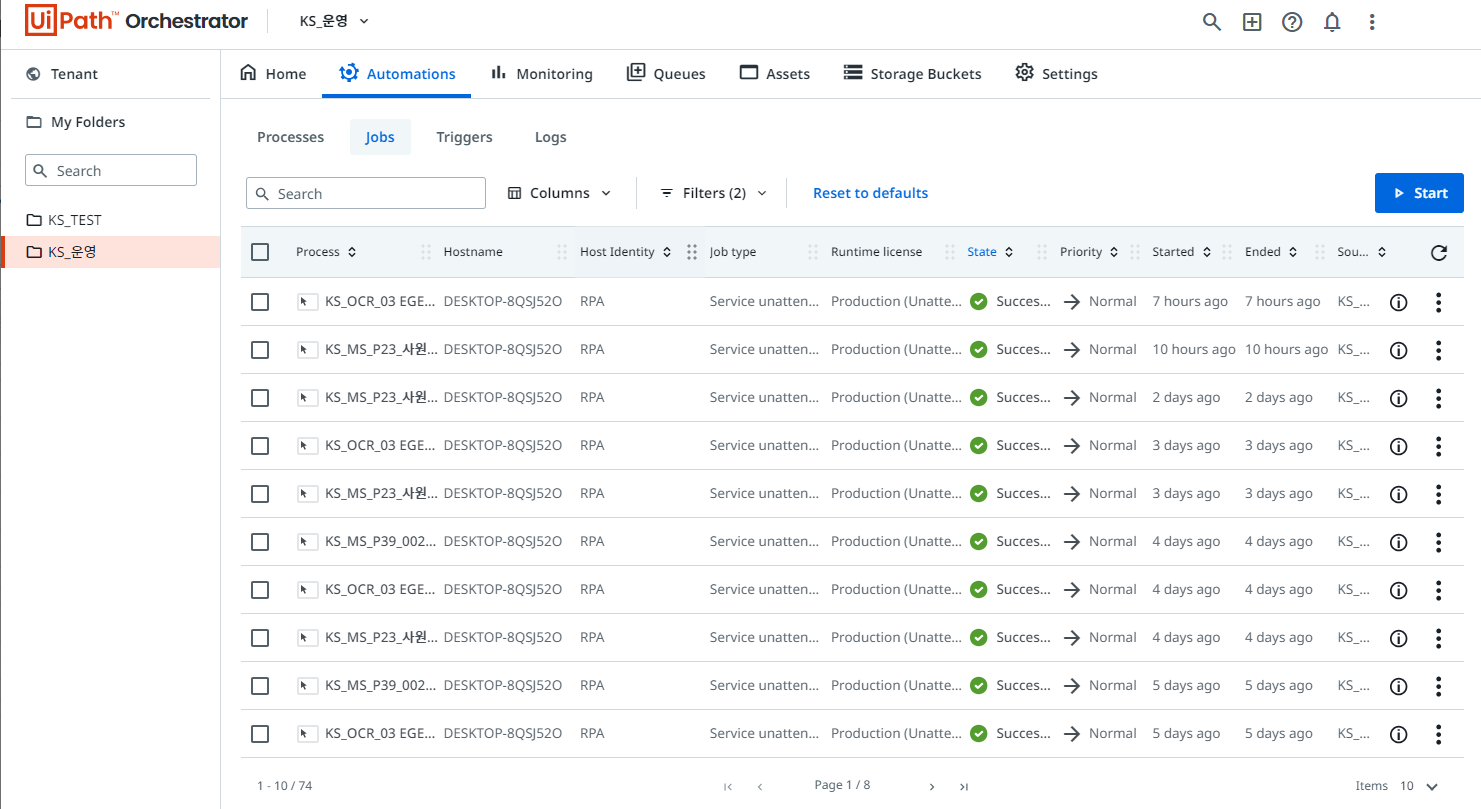1481x809 pixels.
Task: Sort by the Ended column
Action: coord(1271,252)
